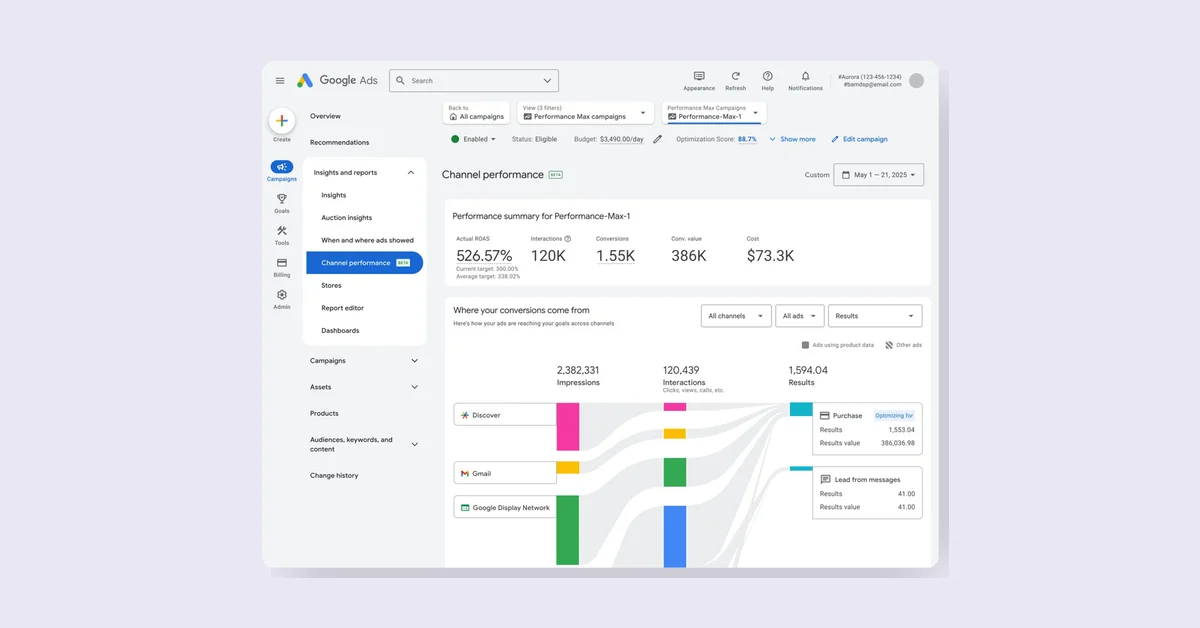The image size is (1200, 628).
Task: Click the 1.55K conversions value
Action: tap(615, 256)
